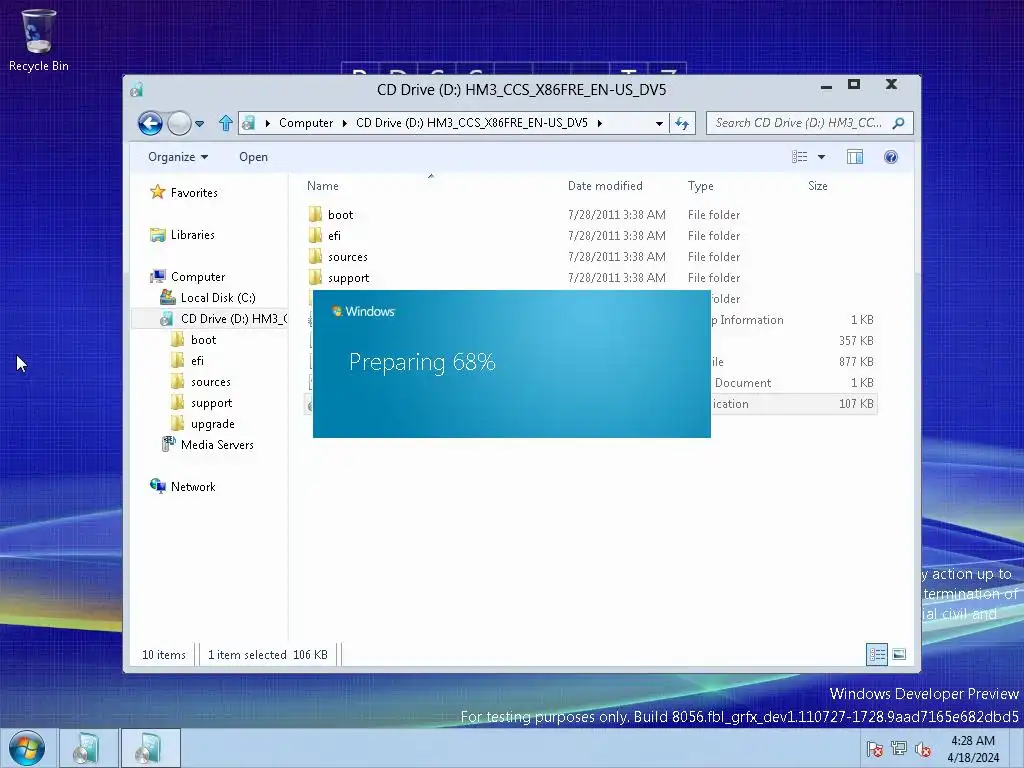This screenshot has width=1024, height=768.
Task: Expand the arrow after Computer breadcrumb
Action: pyautogui.click(x=344, y=123)
